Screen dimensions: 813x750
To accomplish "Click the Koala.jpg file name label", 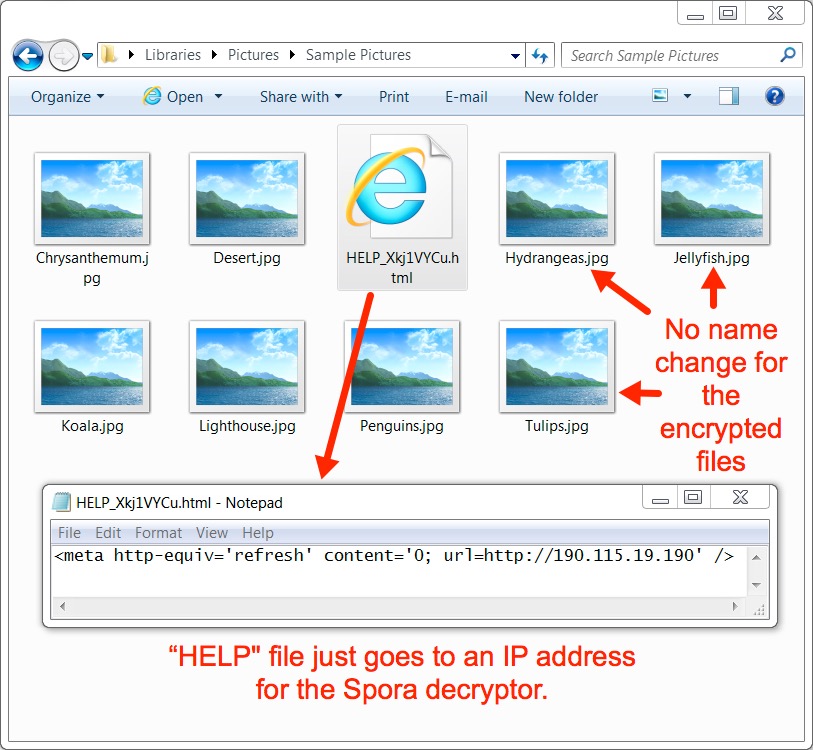I will (x=92, y=426).
